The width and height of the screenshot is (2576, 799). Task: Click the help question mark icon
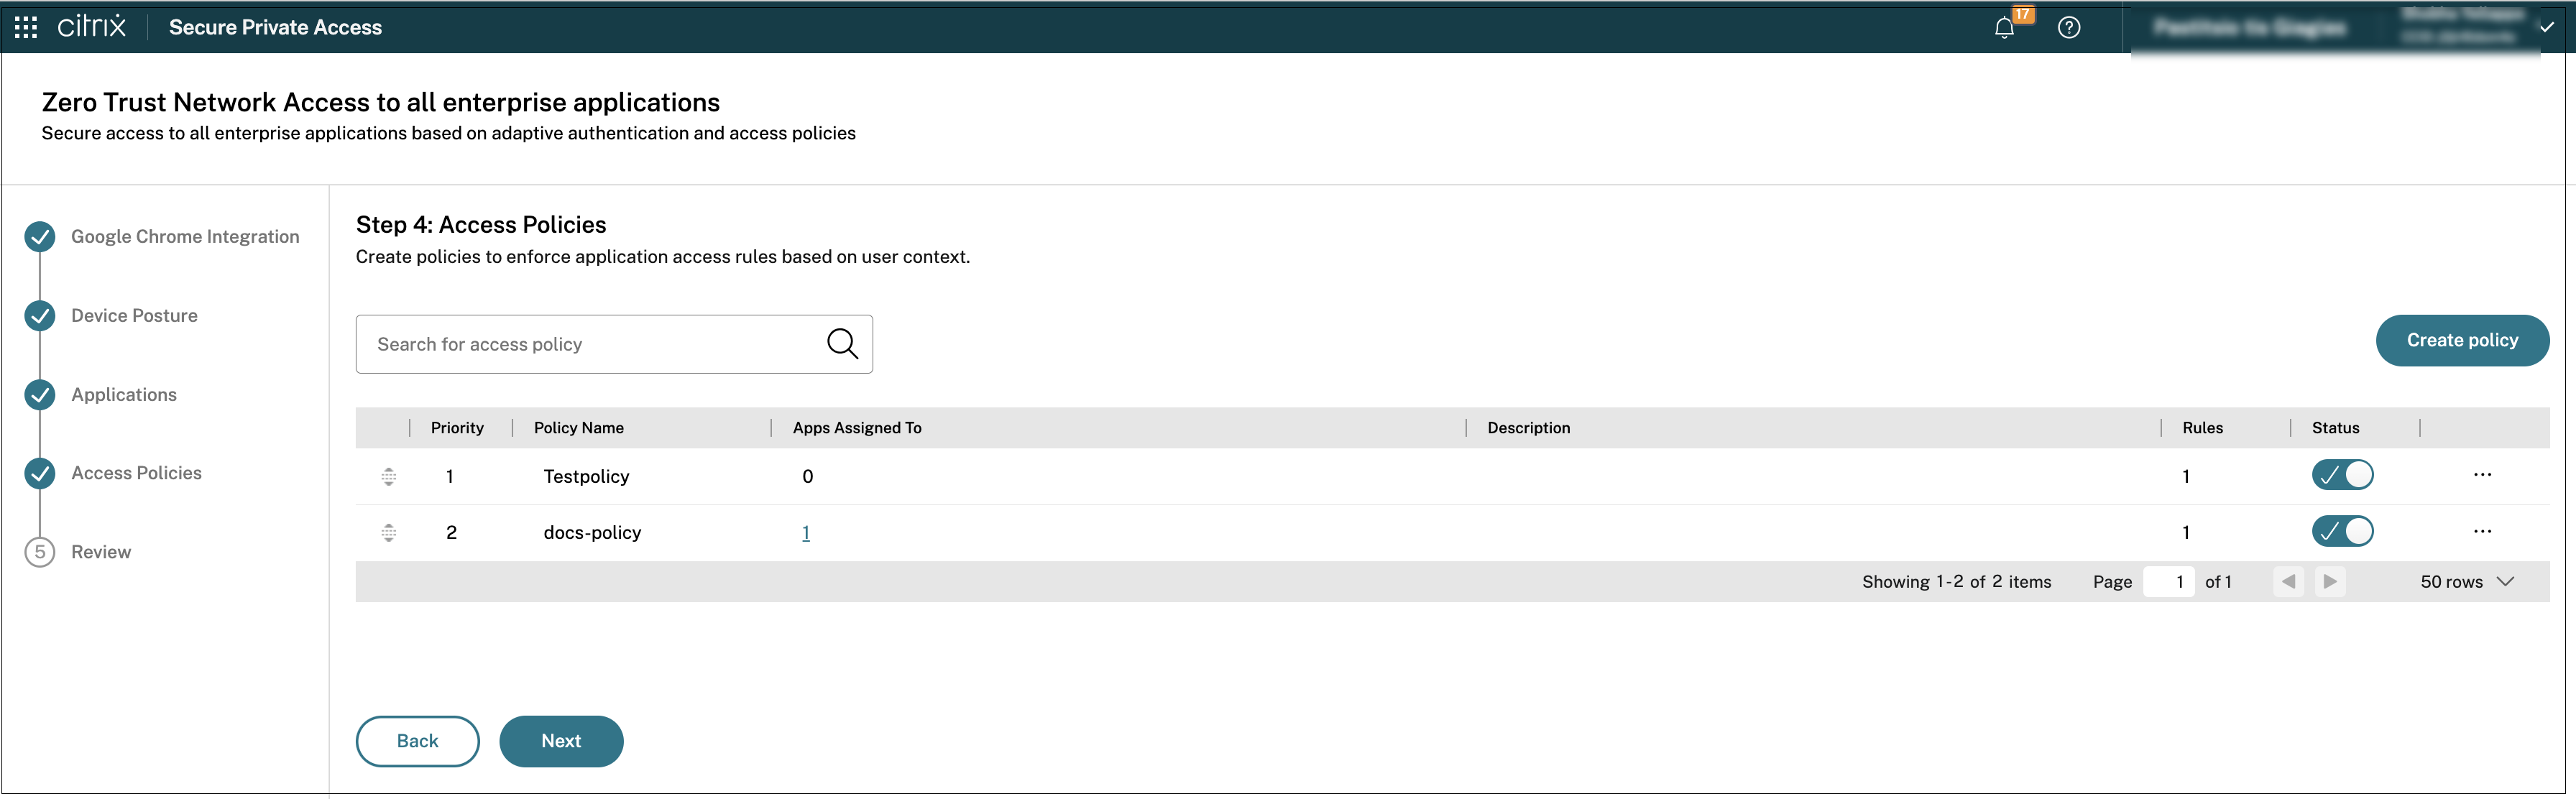(2068, 28)
